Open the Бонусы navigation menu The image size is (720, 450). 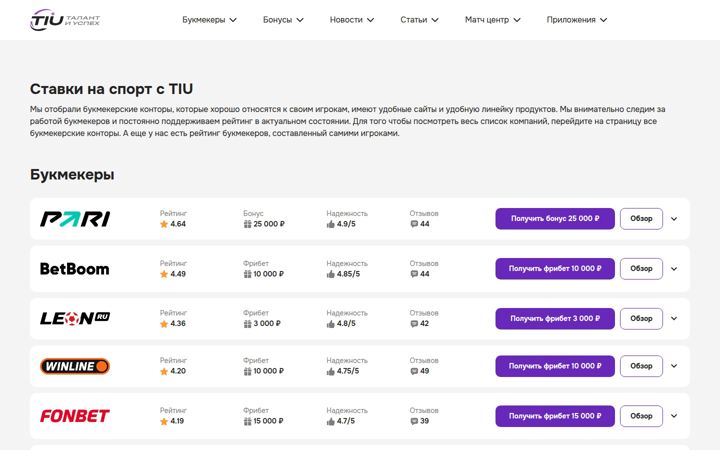[283, 20]
